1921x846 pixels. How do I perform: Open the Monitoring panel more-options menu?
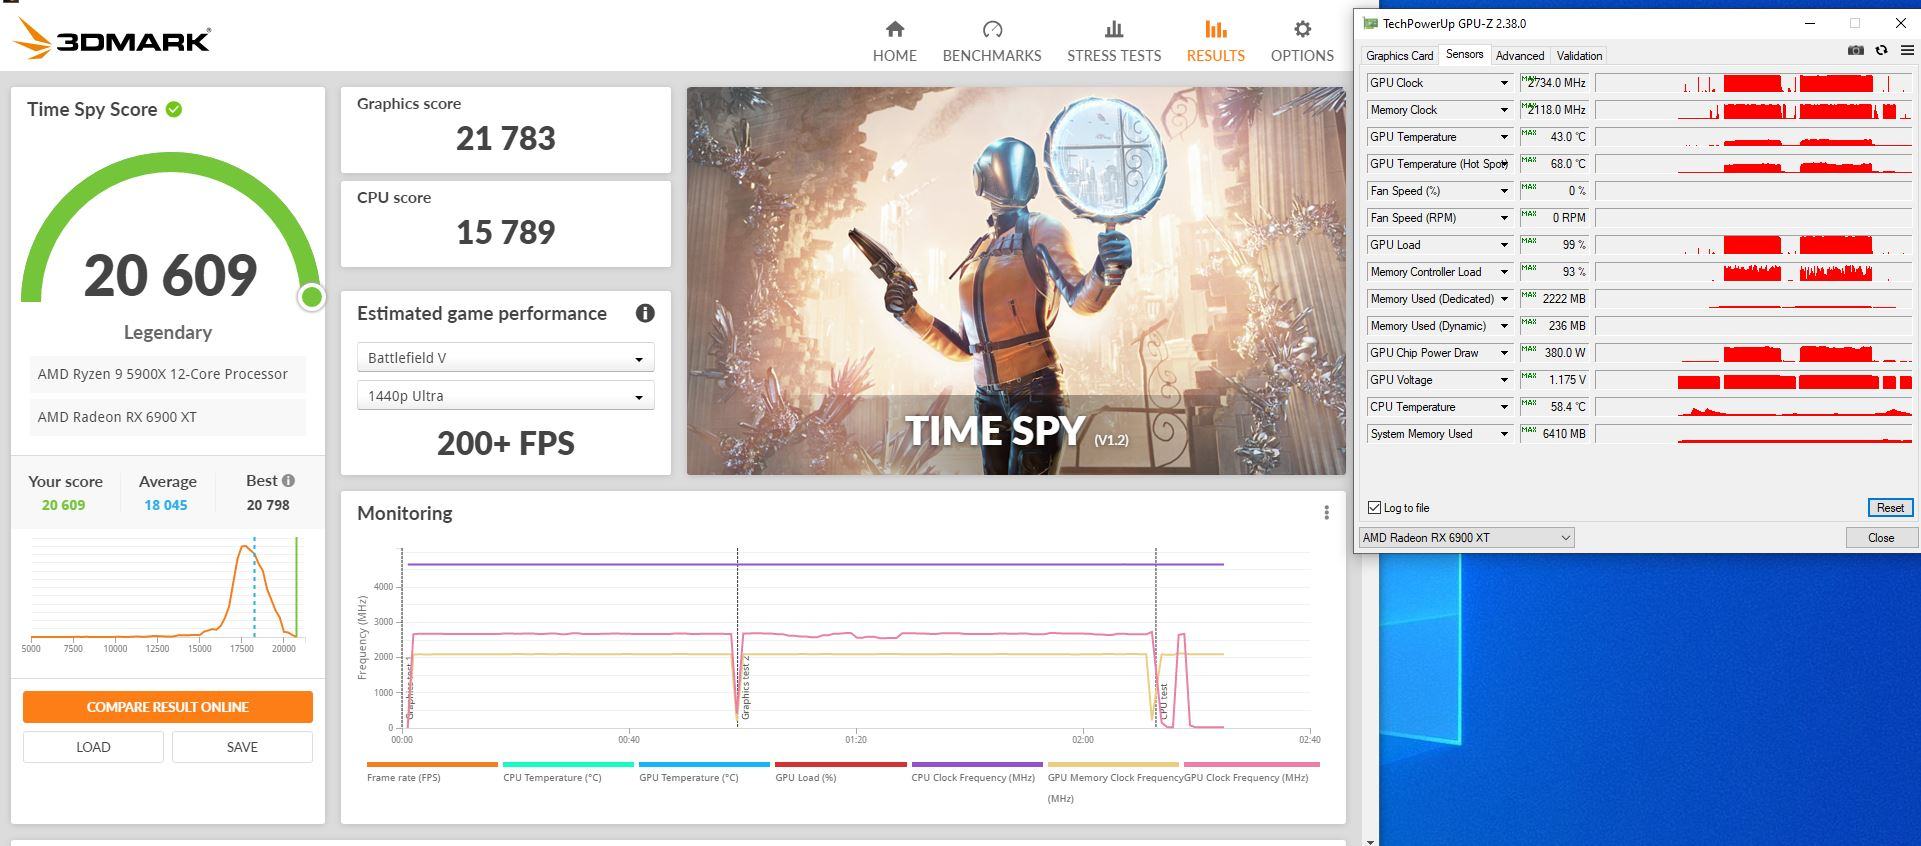pos(1326,513)
